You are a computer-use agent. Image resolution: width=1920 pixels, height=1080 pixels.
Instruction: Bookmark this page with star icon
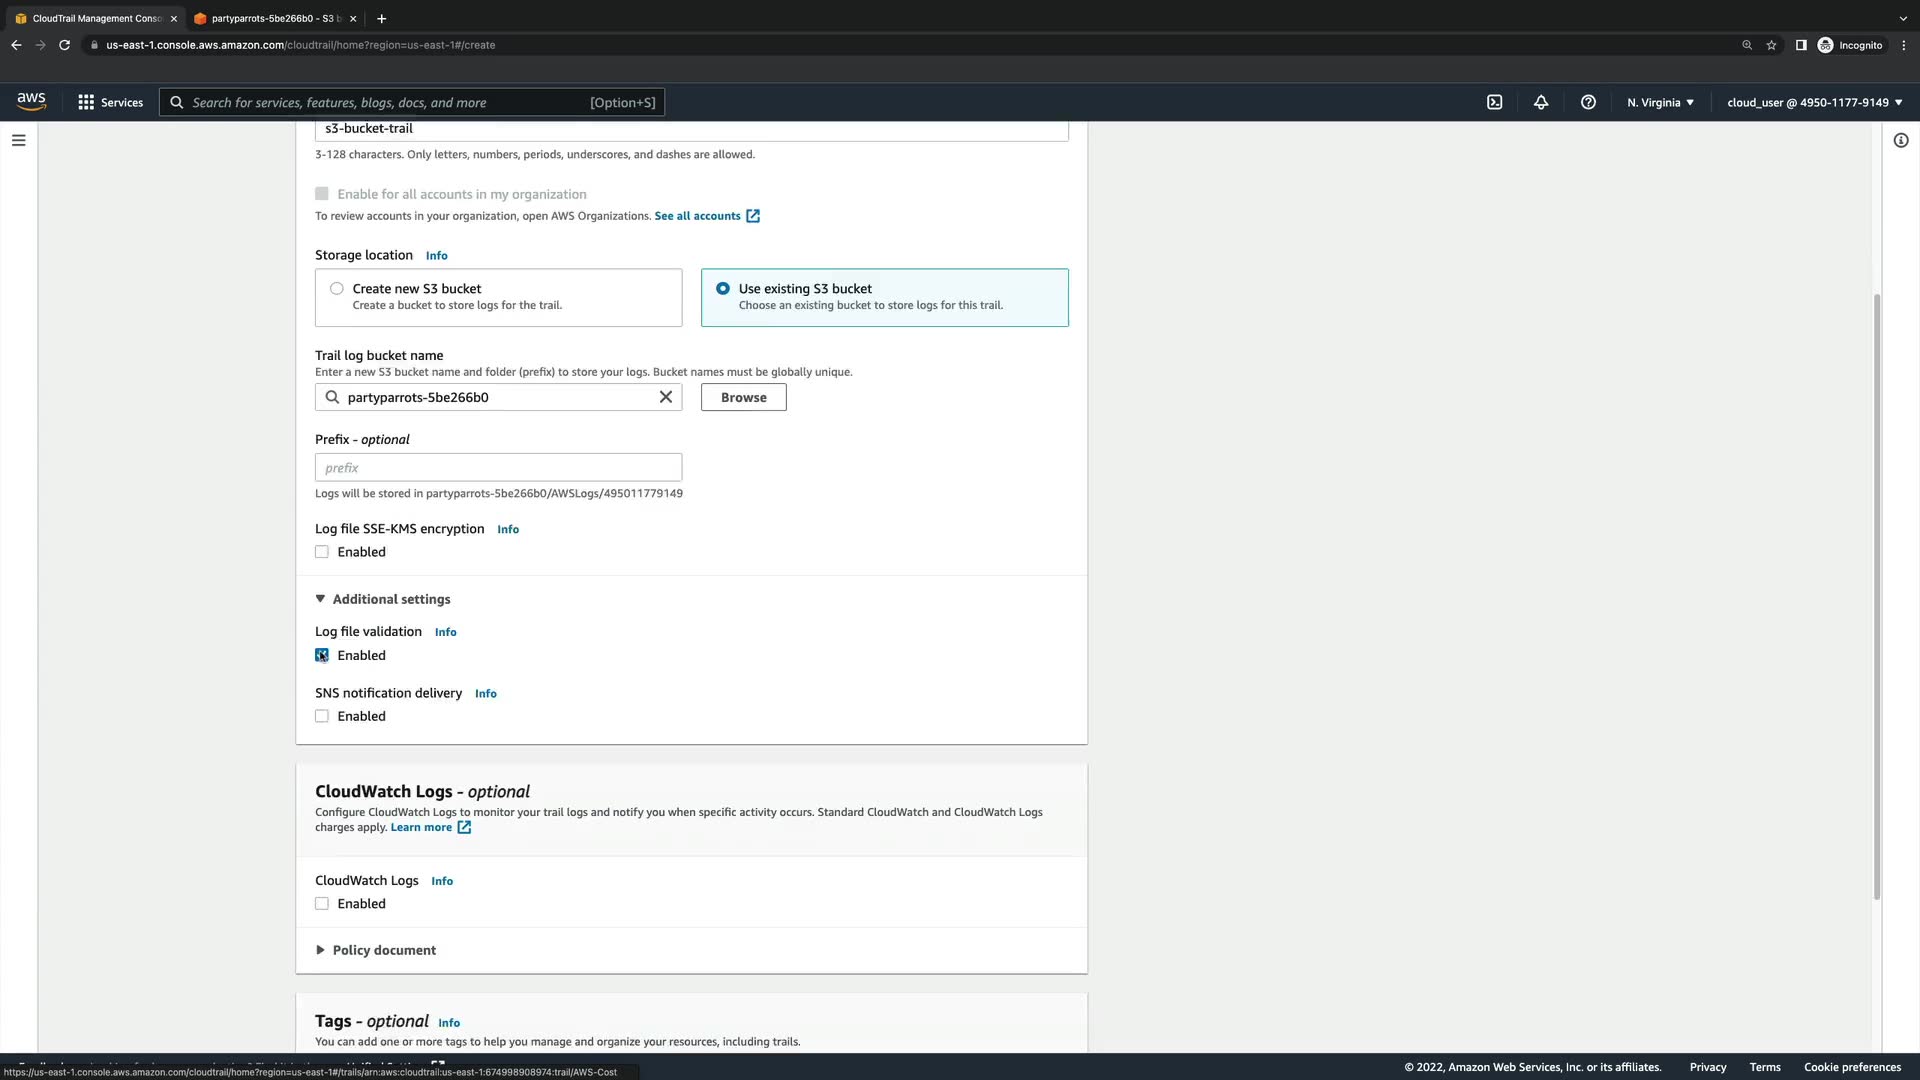pos(1771,45)
